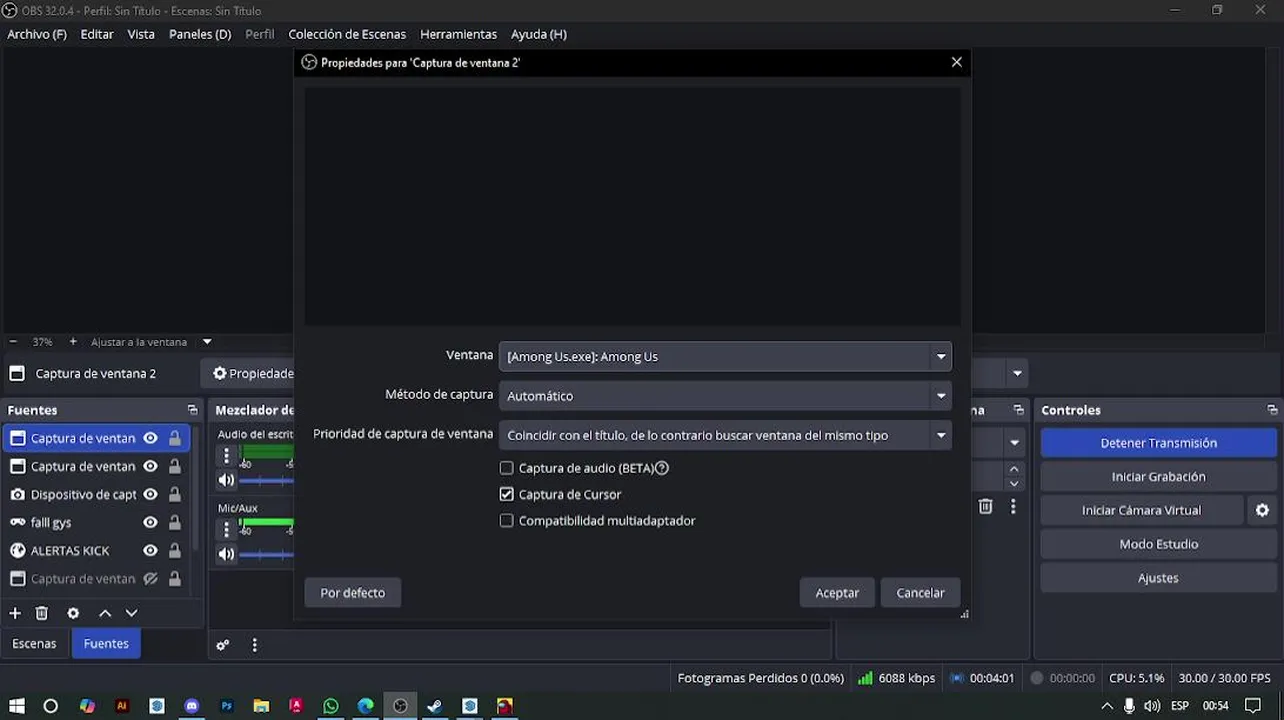
Task: Uncheck Captura de Cursor
Action: pos(506,494)
